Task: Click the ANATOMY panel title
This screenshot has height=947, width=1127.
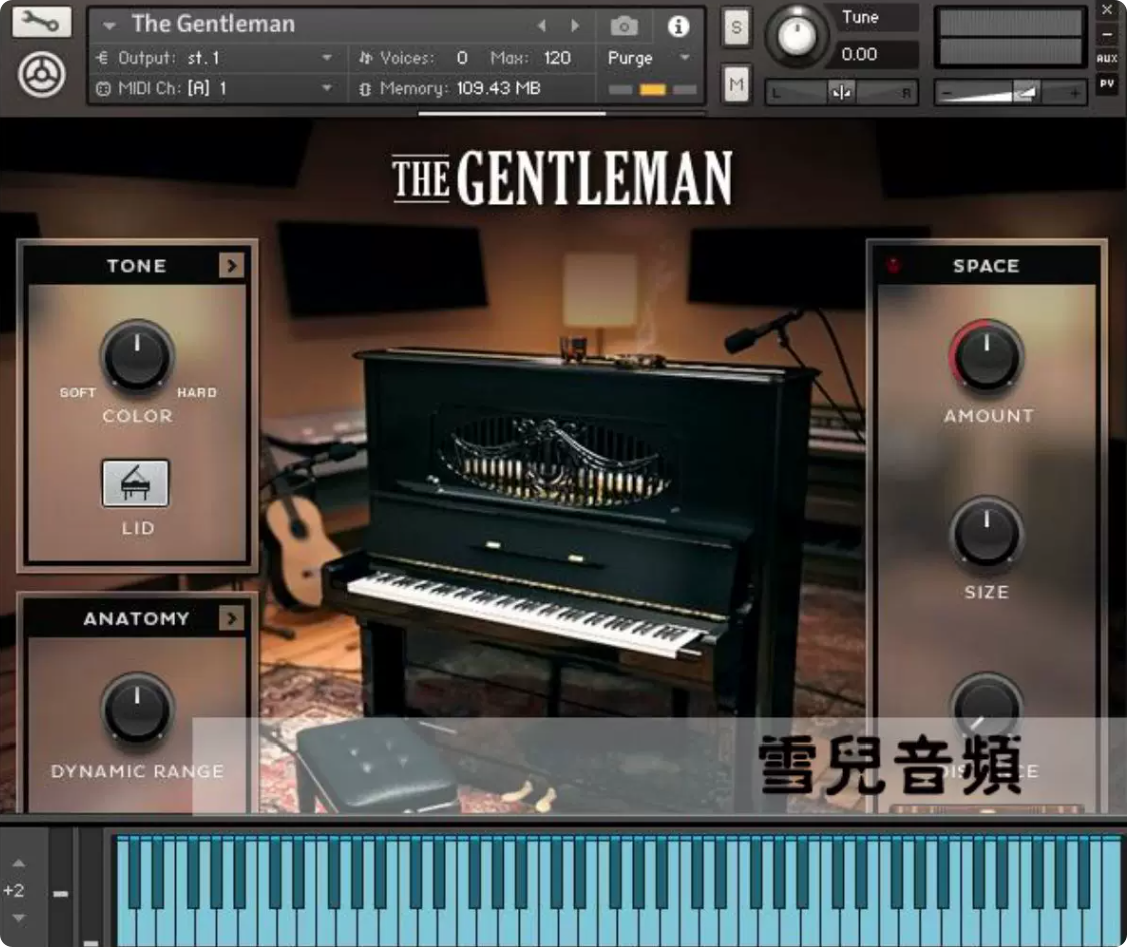Action: pos(137,619)
